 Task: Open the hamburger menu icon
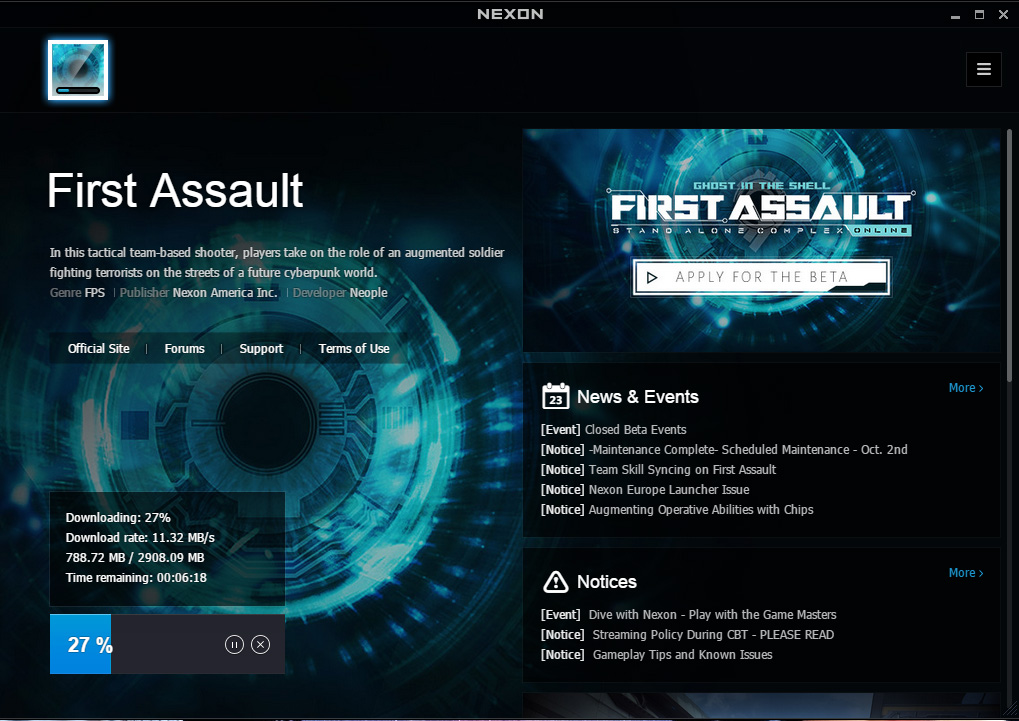[984, 69]
